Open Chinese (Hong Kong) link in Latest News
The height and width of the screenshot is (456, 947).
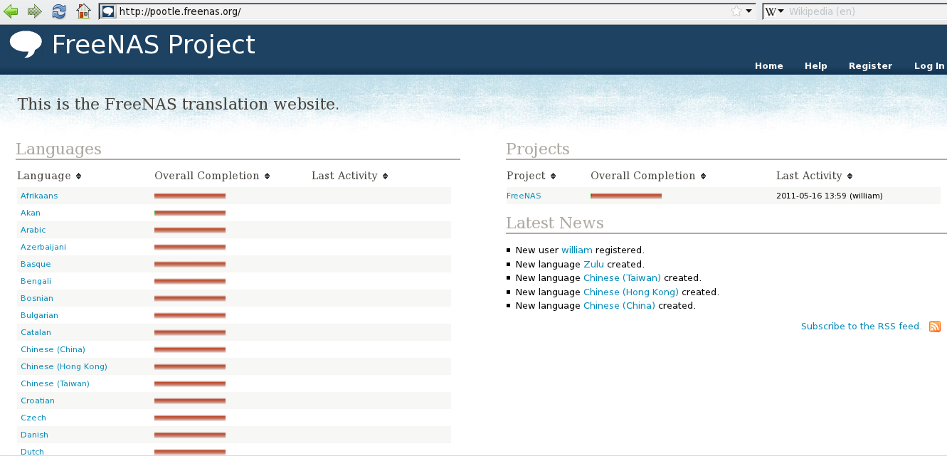[x=631, y=292]
